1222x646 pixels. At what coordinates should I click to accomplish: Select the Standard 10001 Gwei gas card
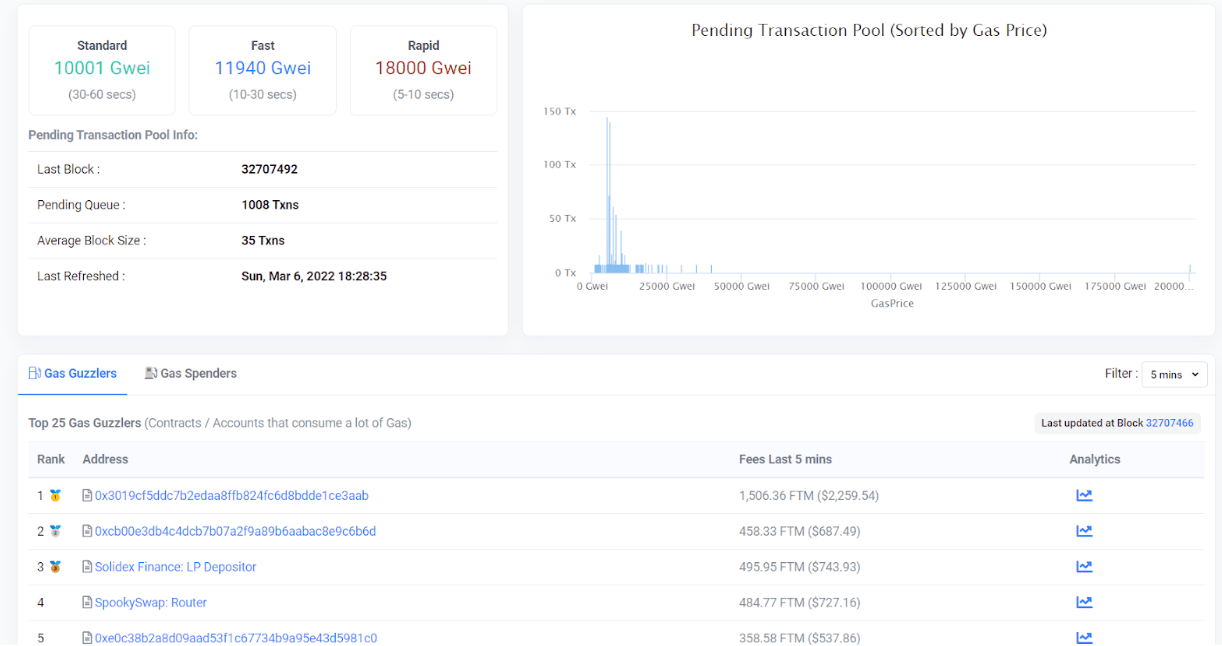(102, 70)
